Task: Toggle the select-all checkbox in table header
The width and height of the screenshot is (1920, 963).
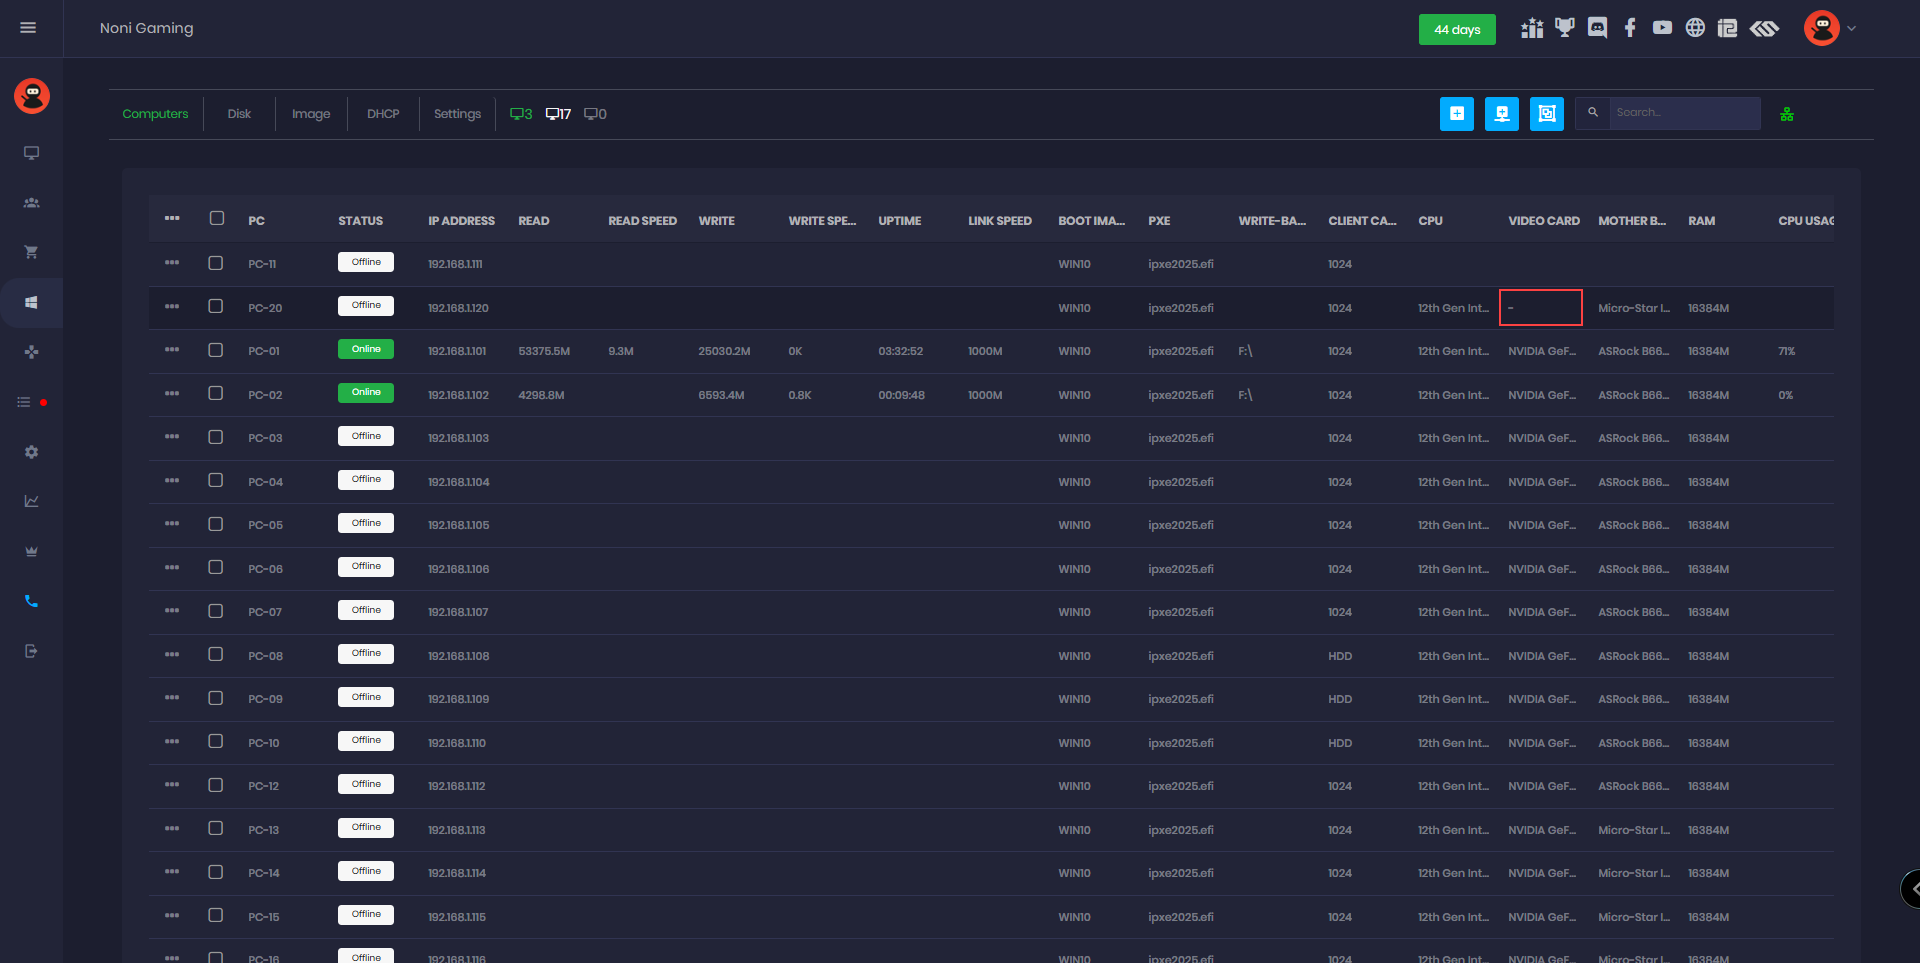Action: 216,218
